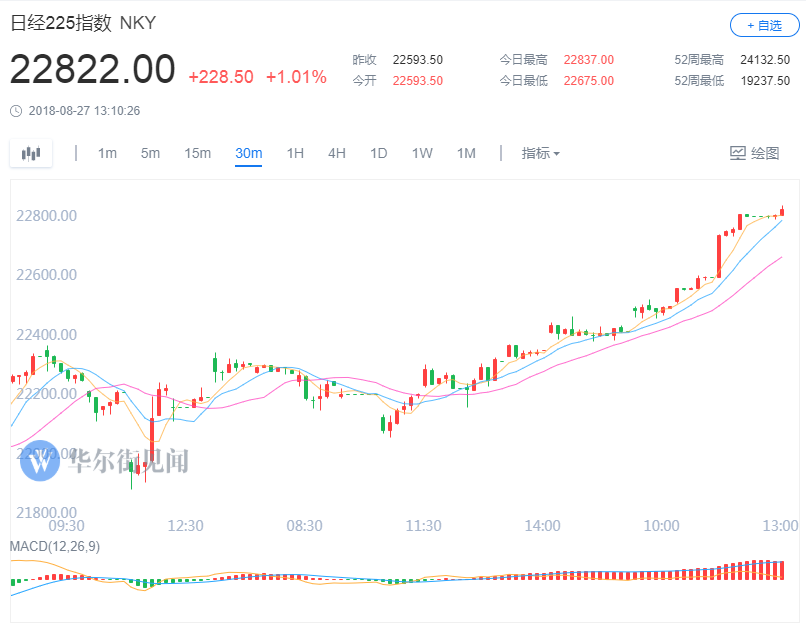The image size is (806, 629).
Task: Click the +228.50 price change value
Action: pyautogui.click(x=221, y=77)
